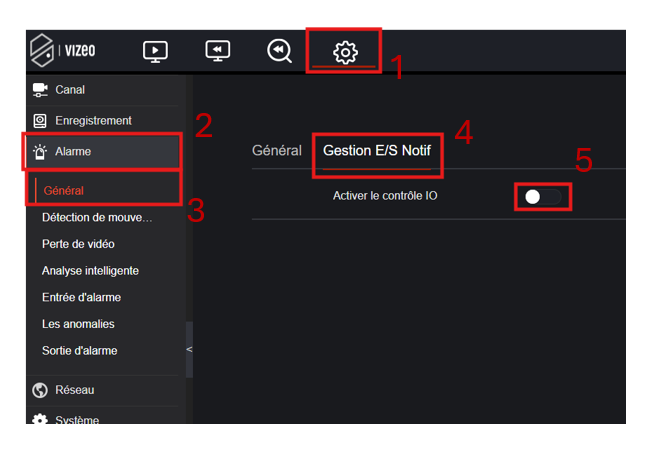Screen dimensions: 652x452
Task: Switch to the Gestion E/S Notif tab
Action: 377,151
